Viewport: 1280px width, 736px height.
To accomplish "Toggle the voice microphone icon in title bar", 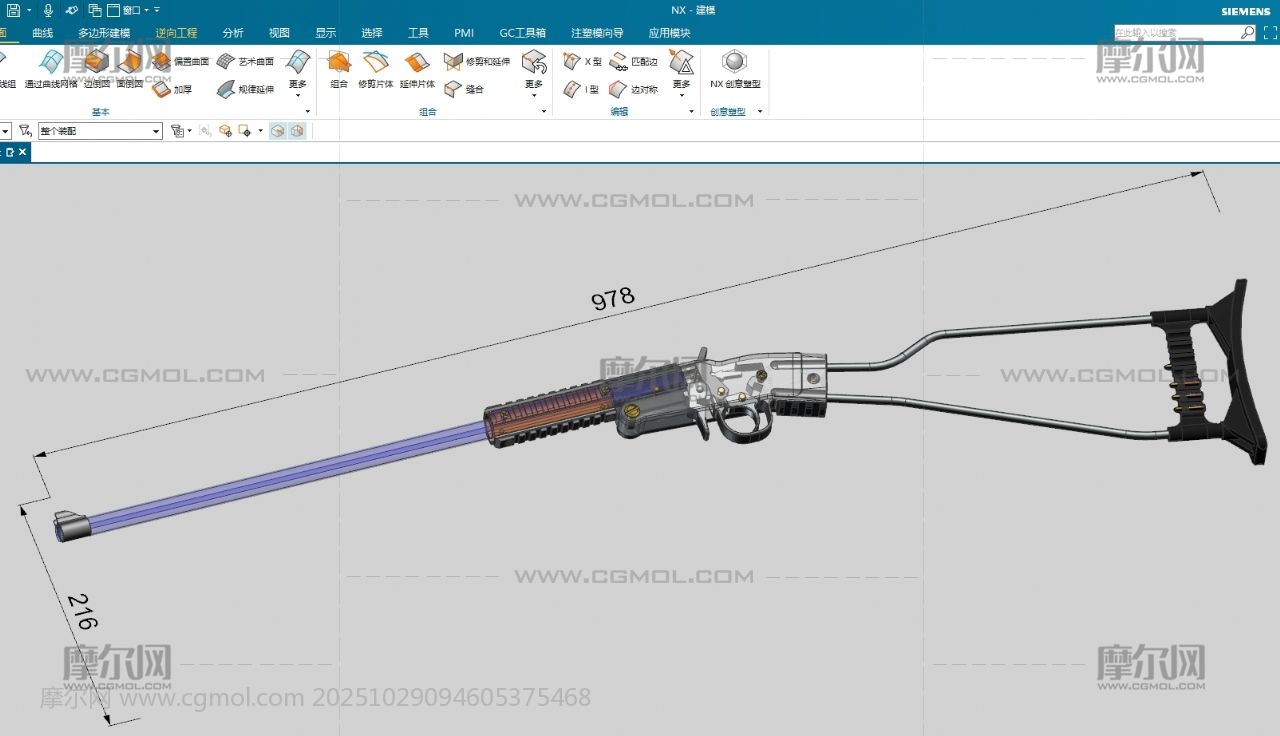I will point(48,10).
